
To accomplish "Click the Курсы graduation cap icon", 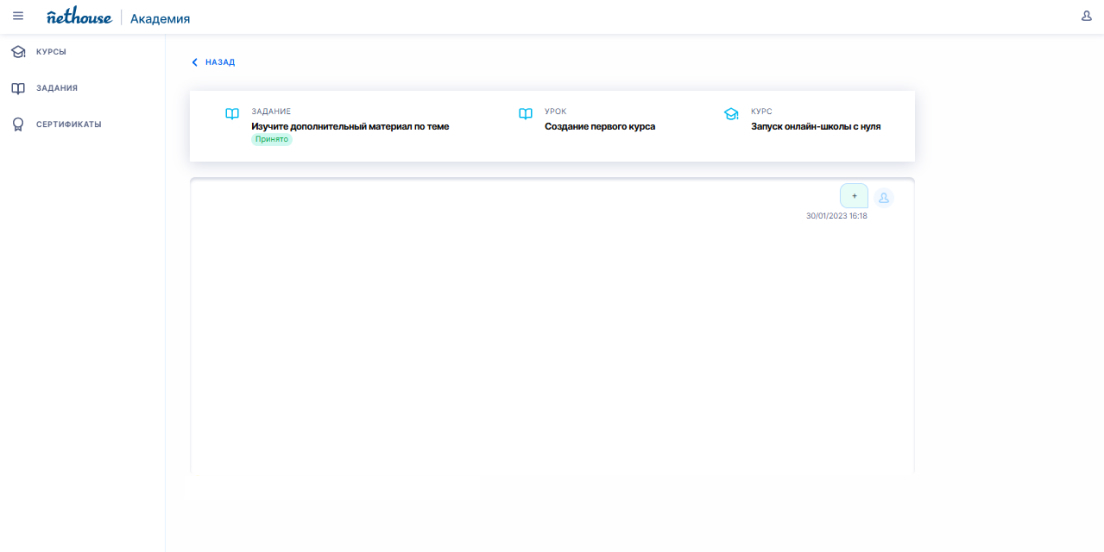I will tap(18, 51).
